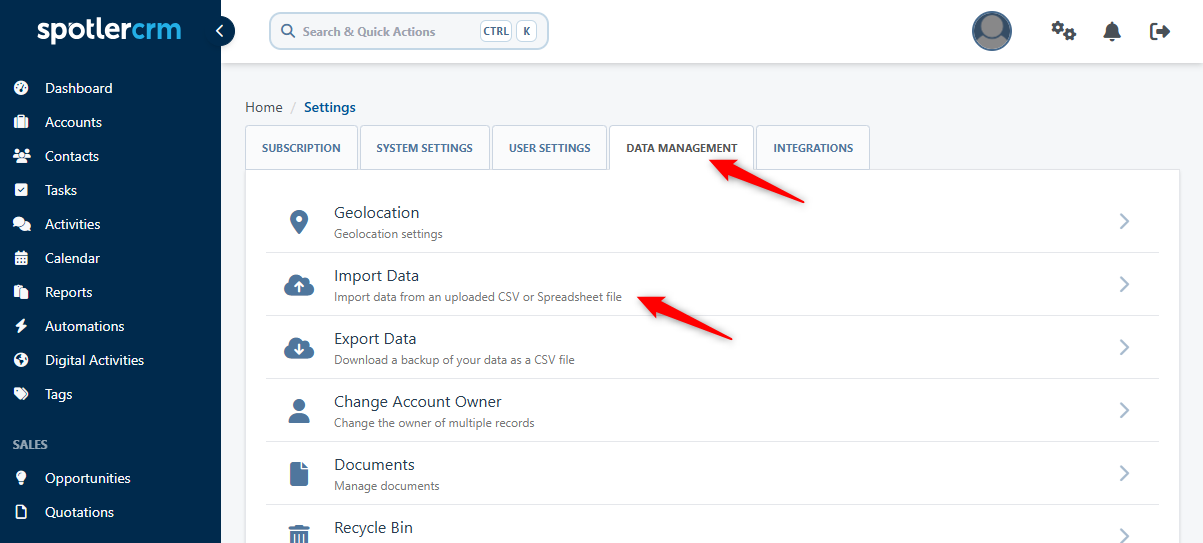Screen dimensions: 1203x543
Task: Click the Documents file icon
Action: click(x=298, y=474)
